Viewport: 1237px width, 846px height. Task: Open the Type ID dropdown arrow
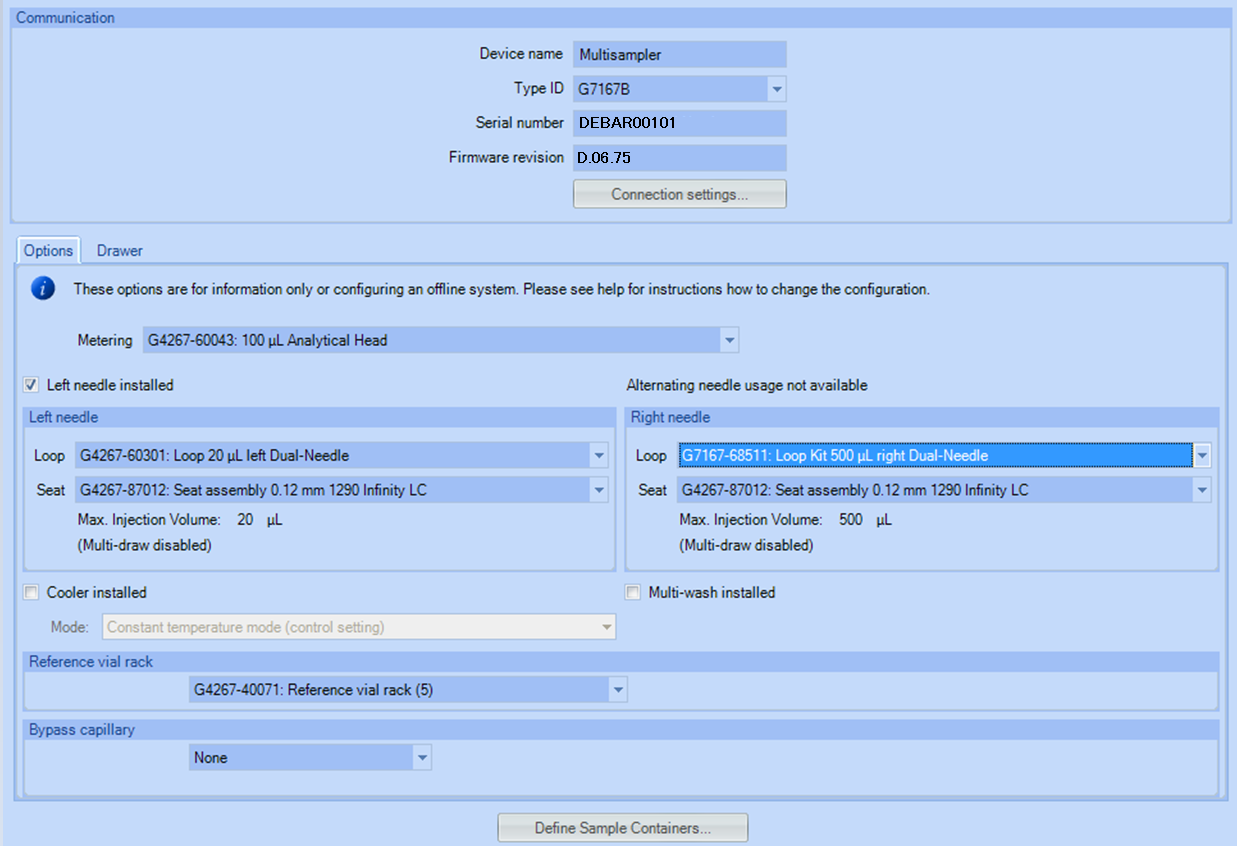(x=777, y=88)
